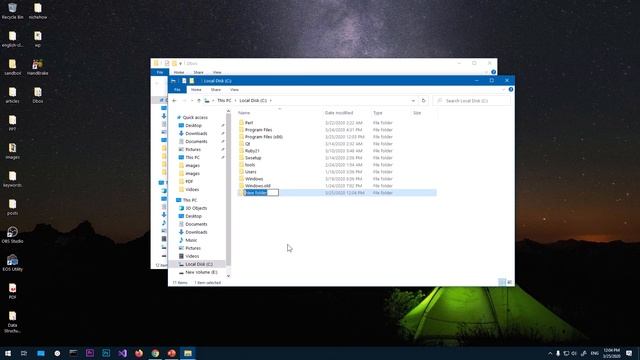The width and height of the screenshot is (640, 360).
Task: Select the OBS Studio desktop icon
Action: coord(12,235)
